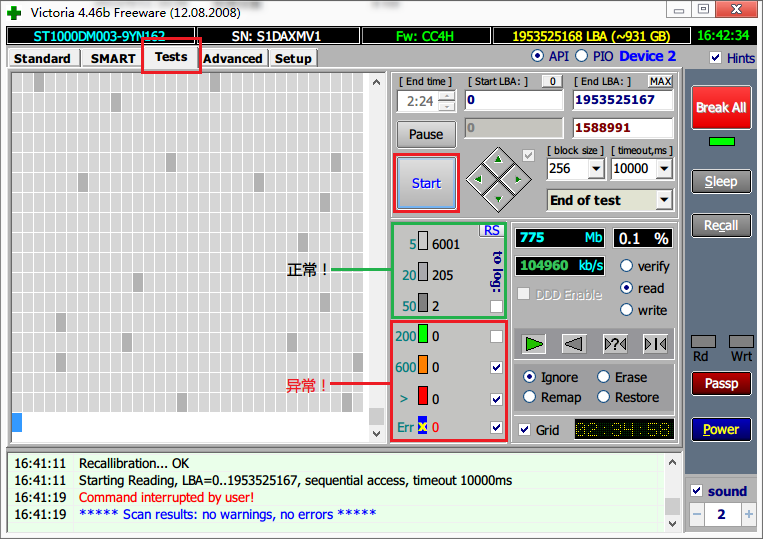Select the Remap error action
The width and height of the screenshot is (763, 539).
529,397
